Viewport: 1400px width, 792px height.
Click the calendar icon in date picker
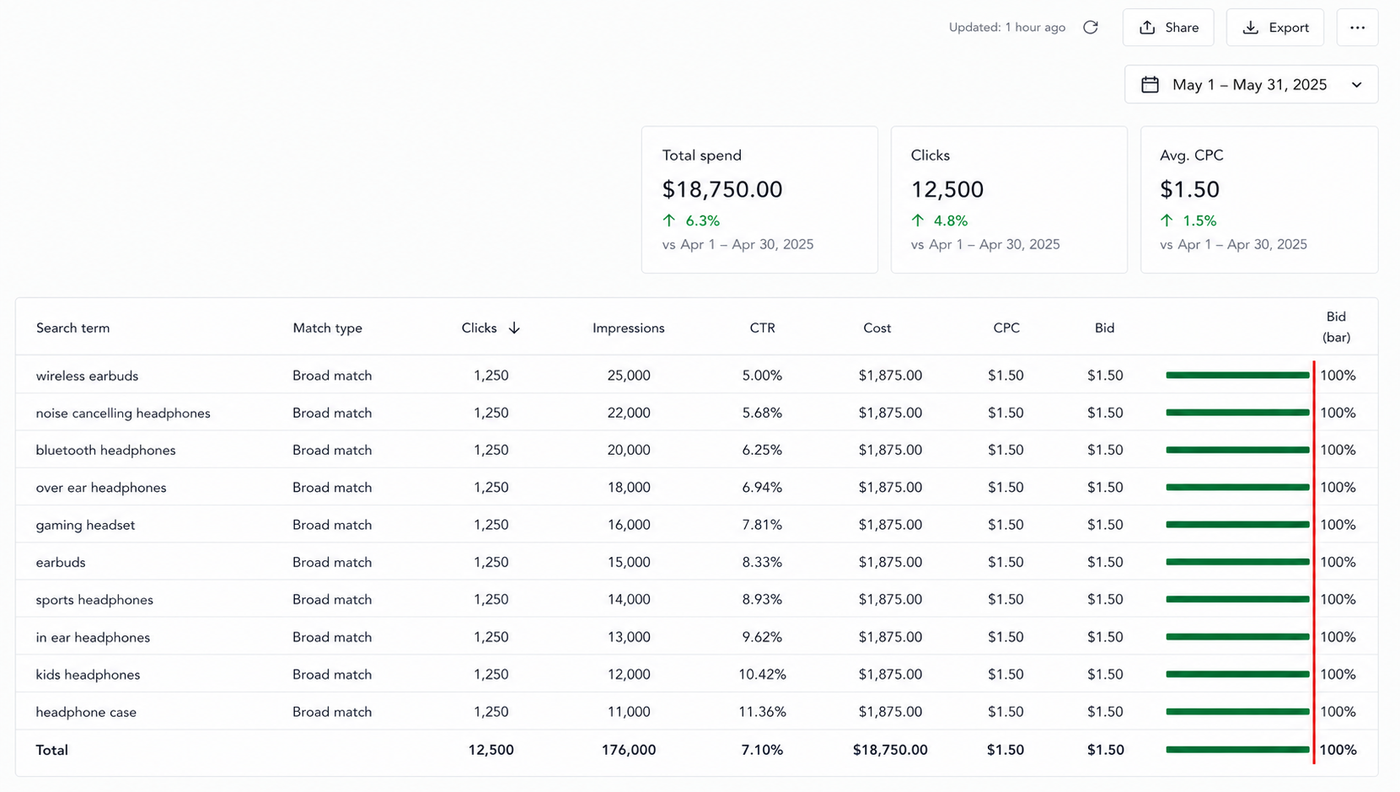pos(1150,85)
